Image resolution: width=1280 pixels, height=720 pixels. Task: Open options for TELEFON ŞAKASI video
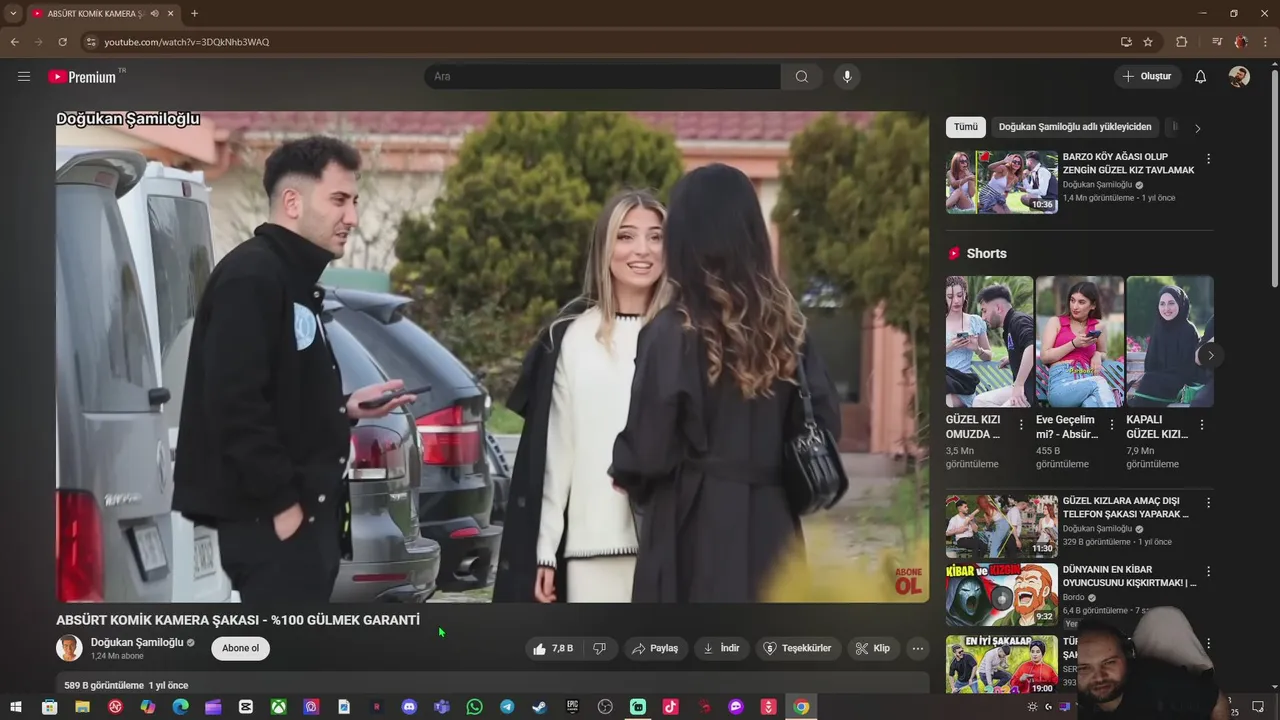pyautogui.click(x=1208, y=503)
